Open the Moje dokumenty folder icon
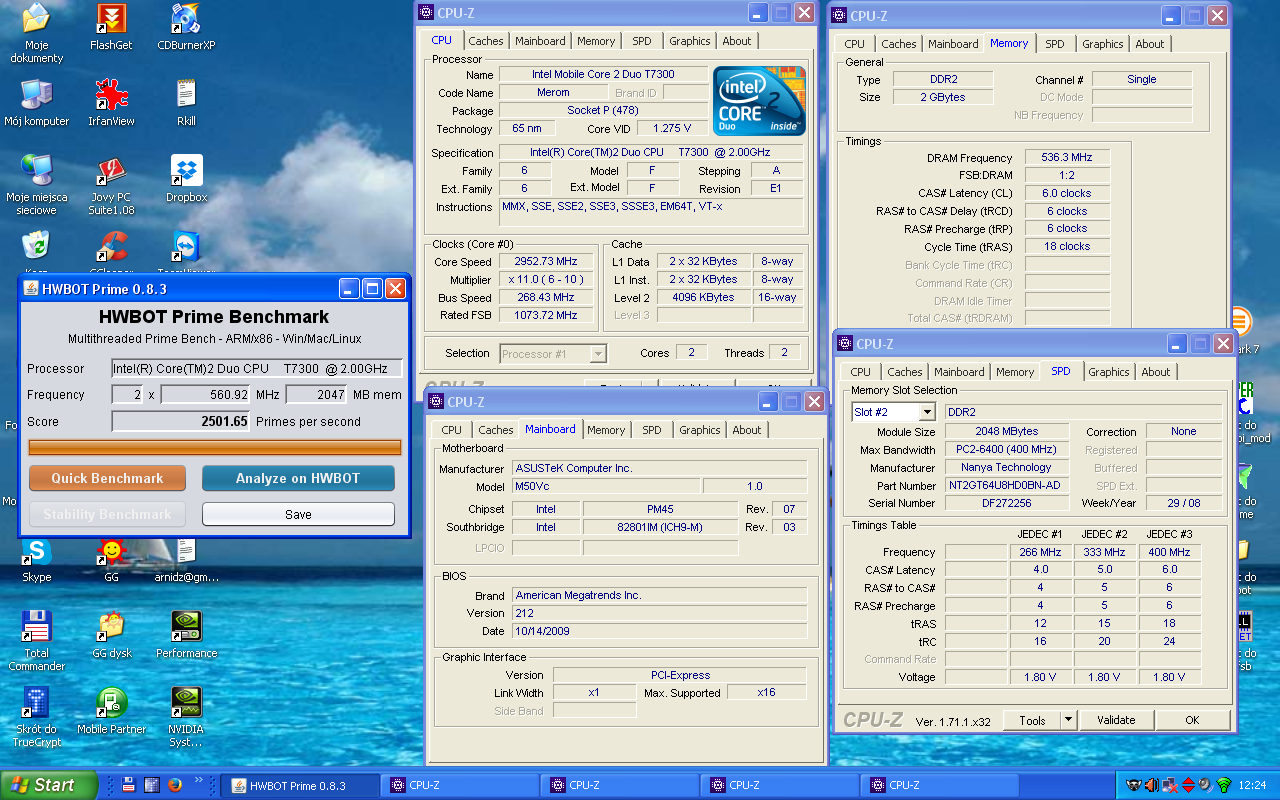This screenshot has width=1280, height=800. coord(36,19)
